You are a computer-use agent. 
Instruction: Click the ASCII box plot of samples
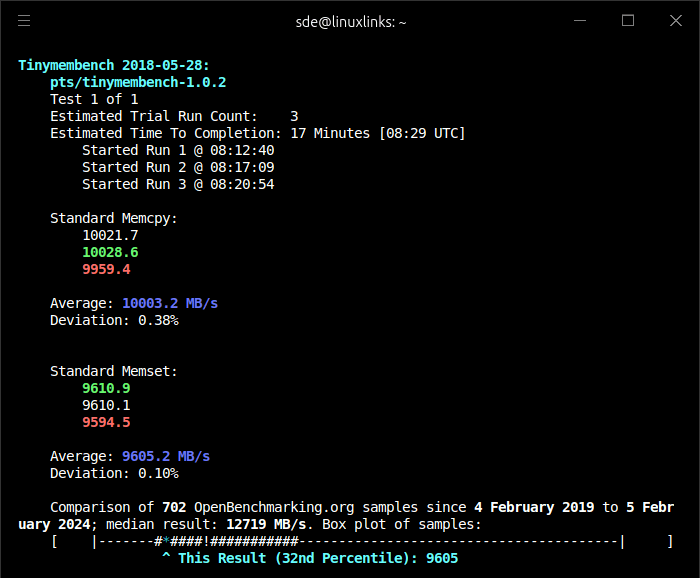[362, 541]
